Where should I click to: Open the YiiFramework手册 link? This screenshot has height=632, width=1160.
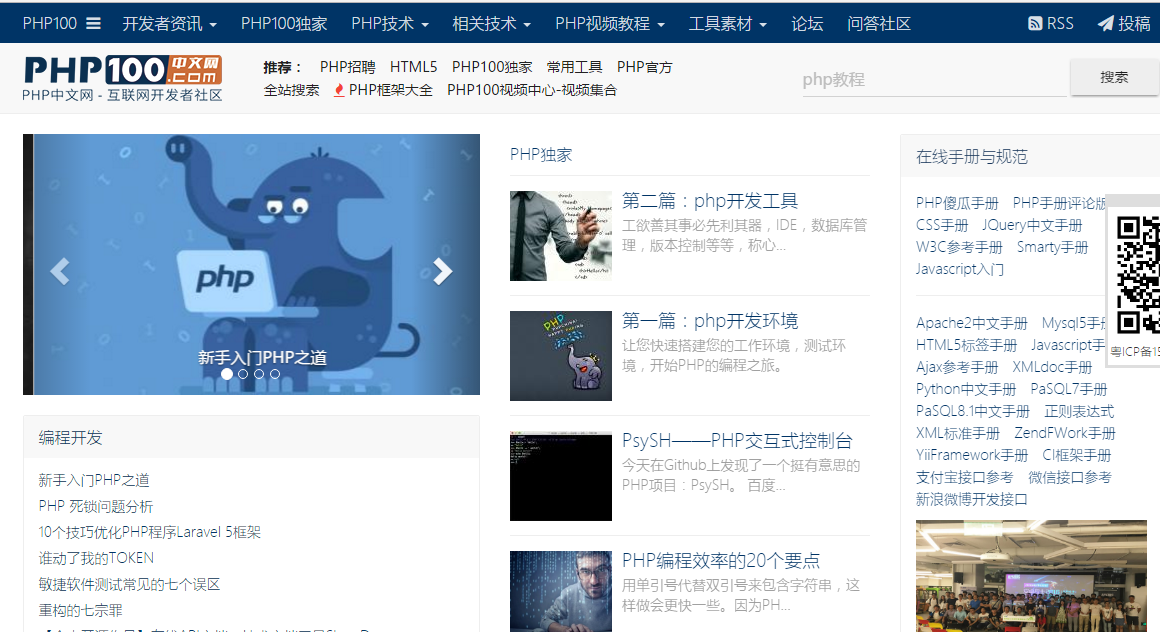(972, 455)
